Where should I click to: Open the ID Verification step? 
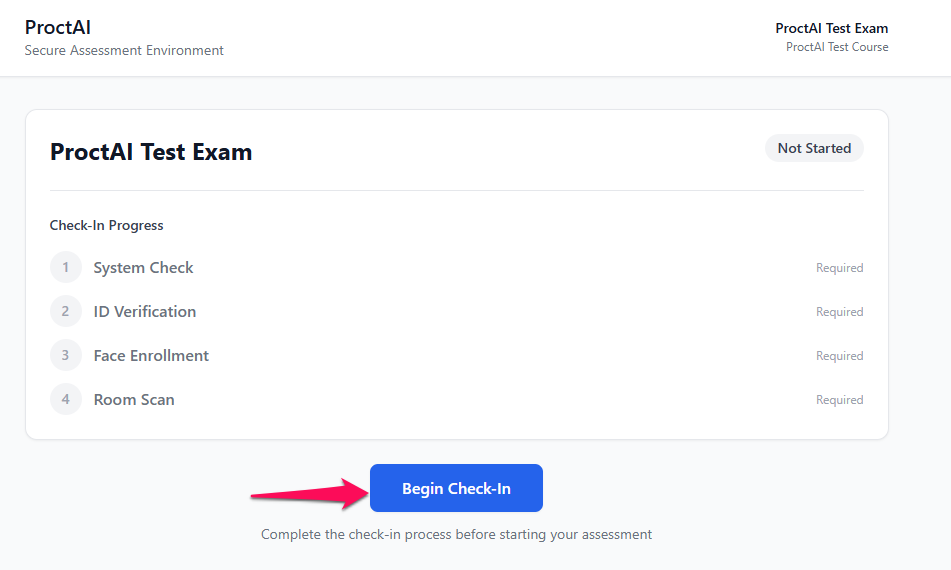click(x=144, y=312)
